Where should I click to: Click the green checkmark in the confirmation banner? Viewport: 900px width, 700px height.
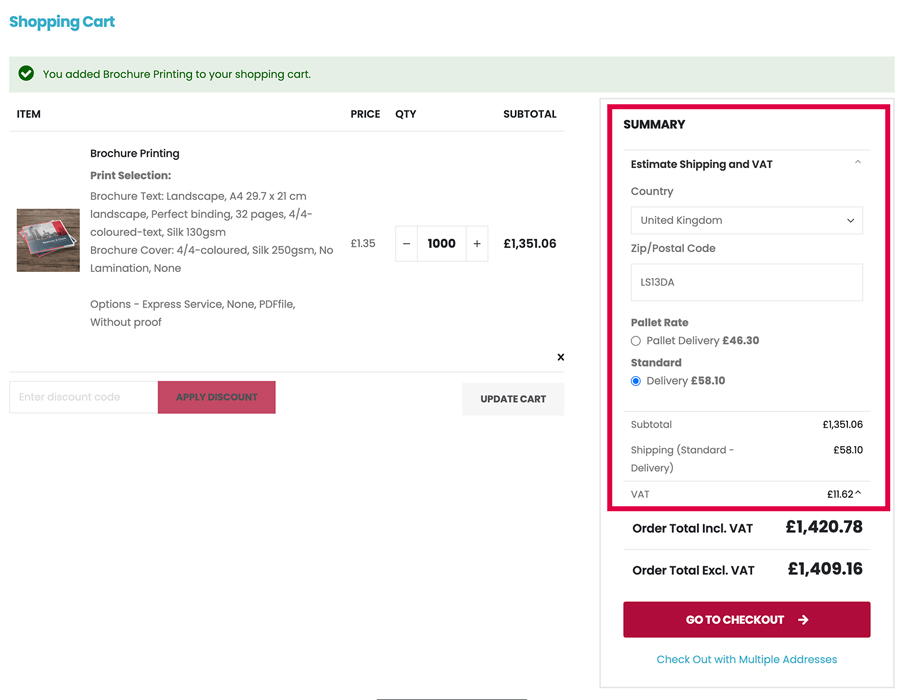pyautogui.click(x=28, y=74)
